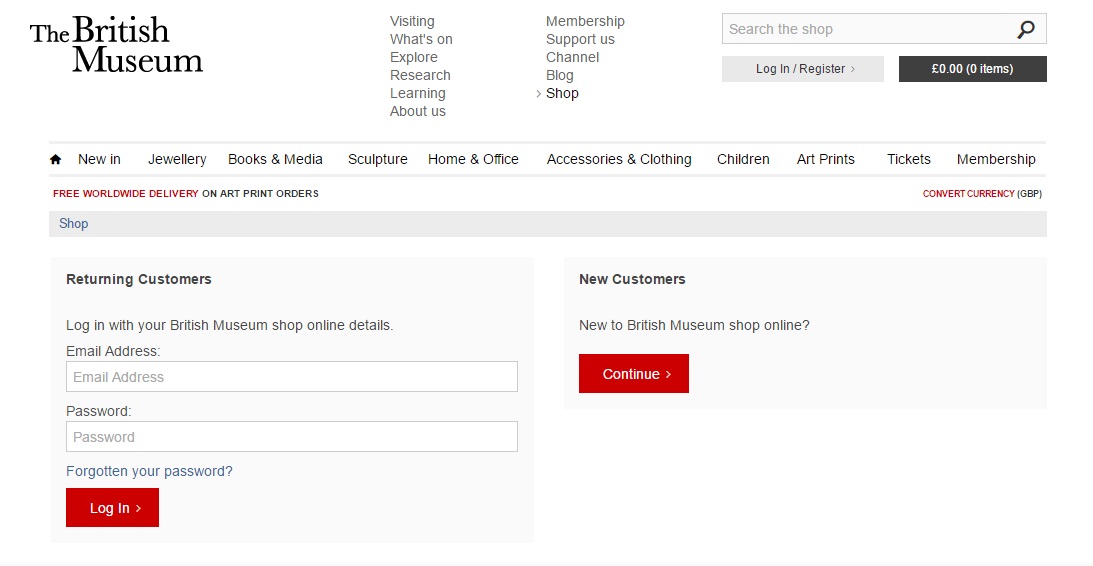
Task: Open Home & Office category
Action: pyautogui.click(x=473, y=160)
